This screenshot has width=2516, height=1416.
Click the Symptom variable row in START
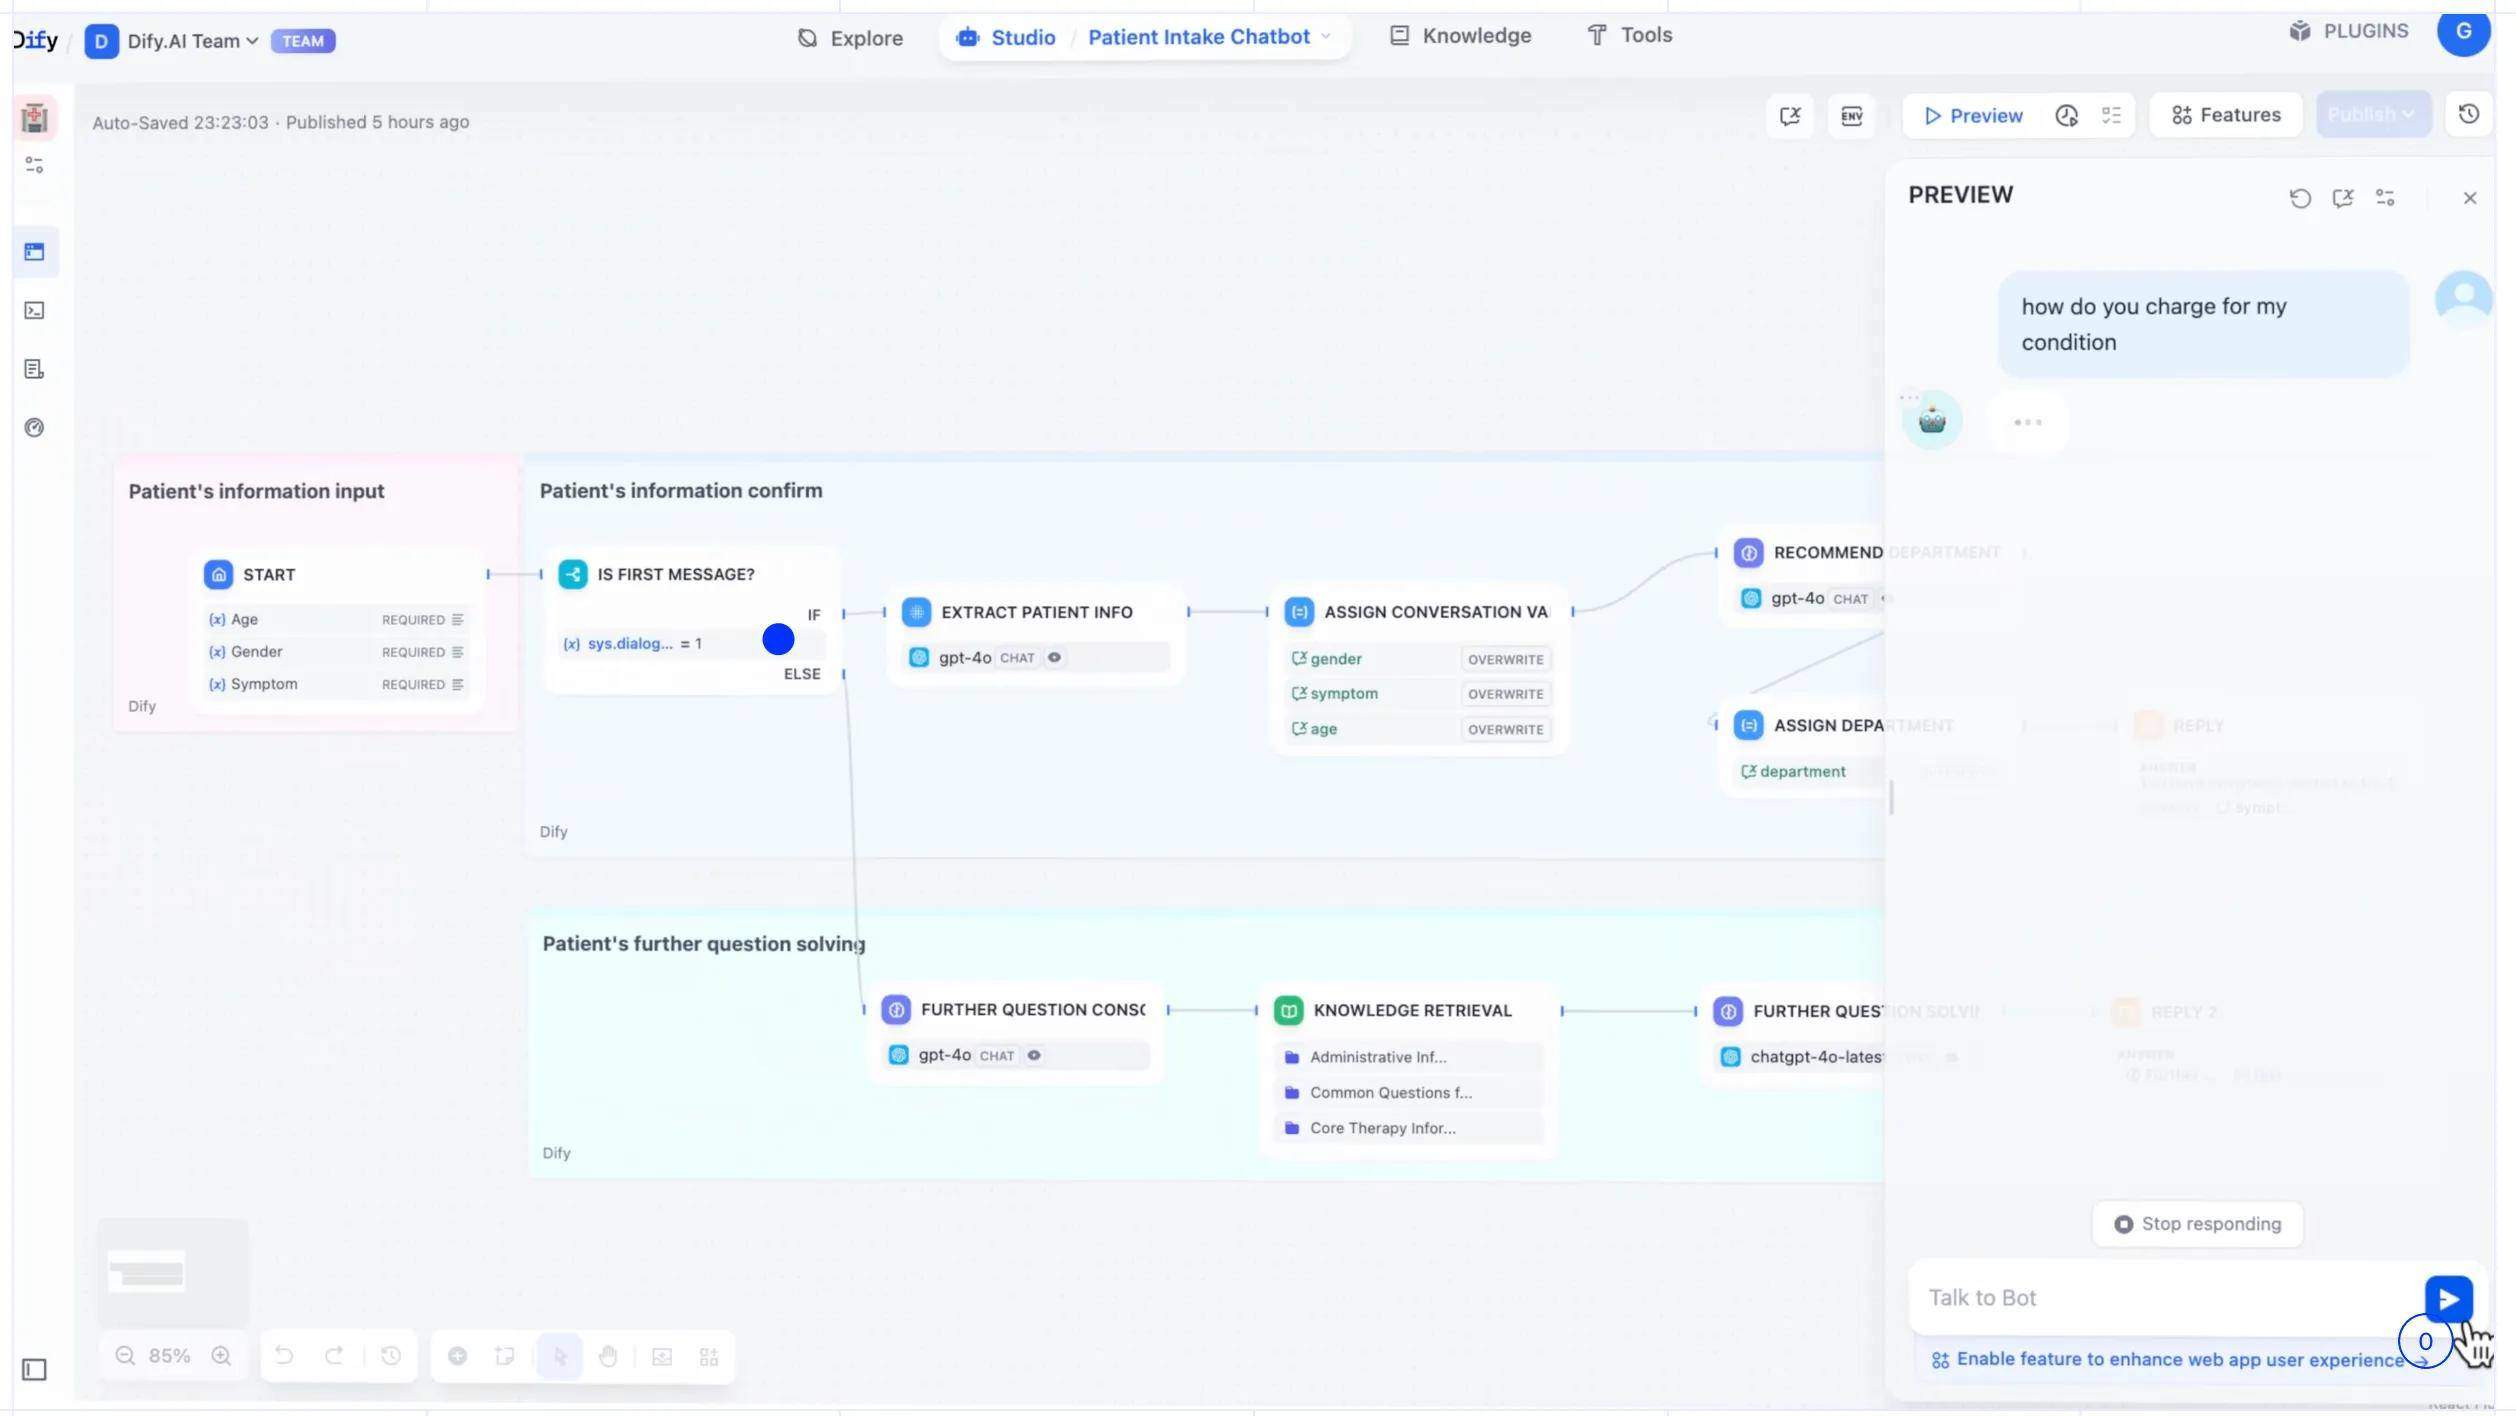click(x=336, y=685)
